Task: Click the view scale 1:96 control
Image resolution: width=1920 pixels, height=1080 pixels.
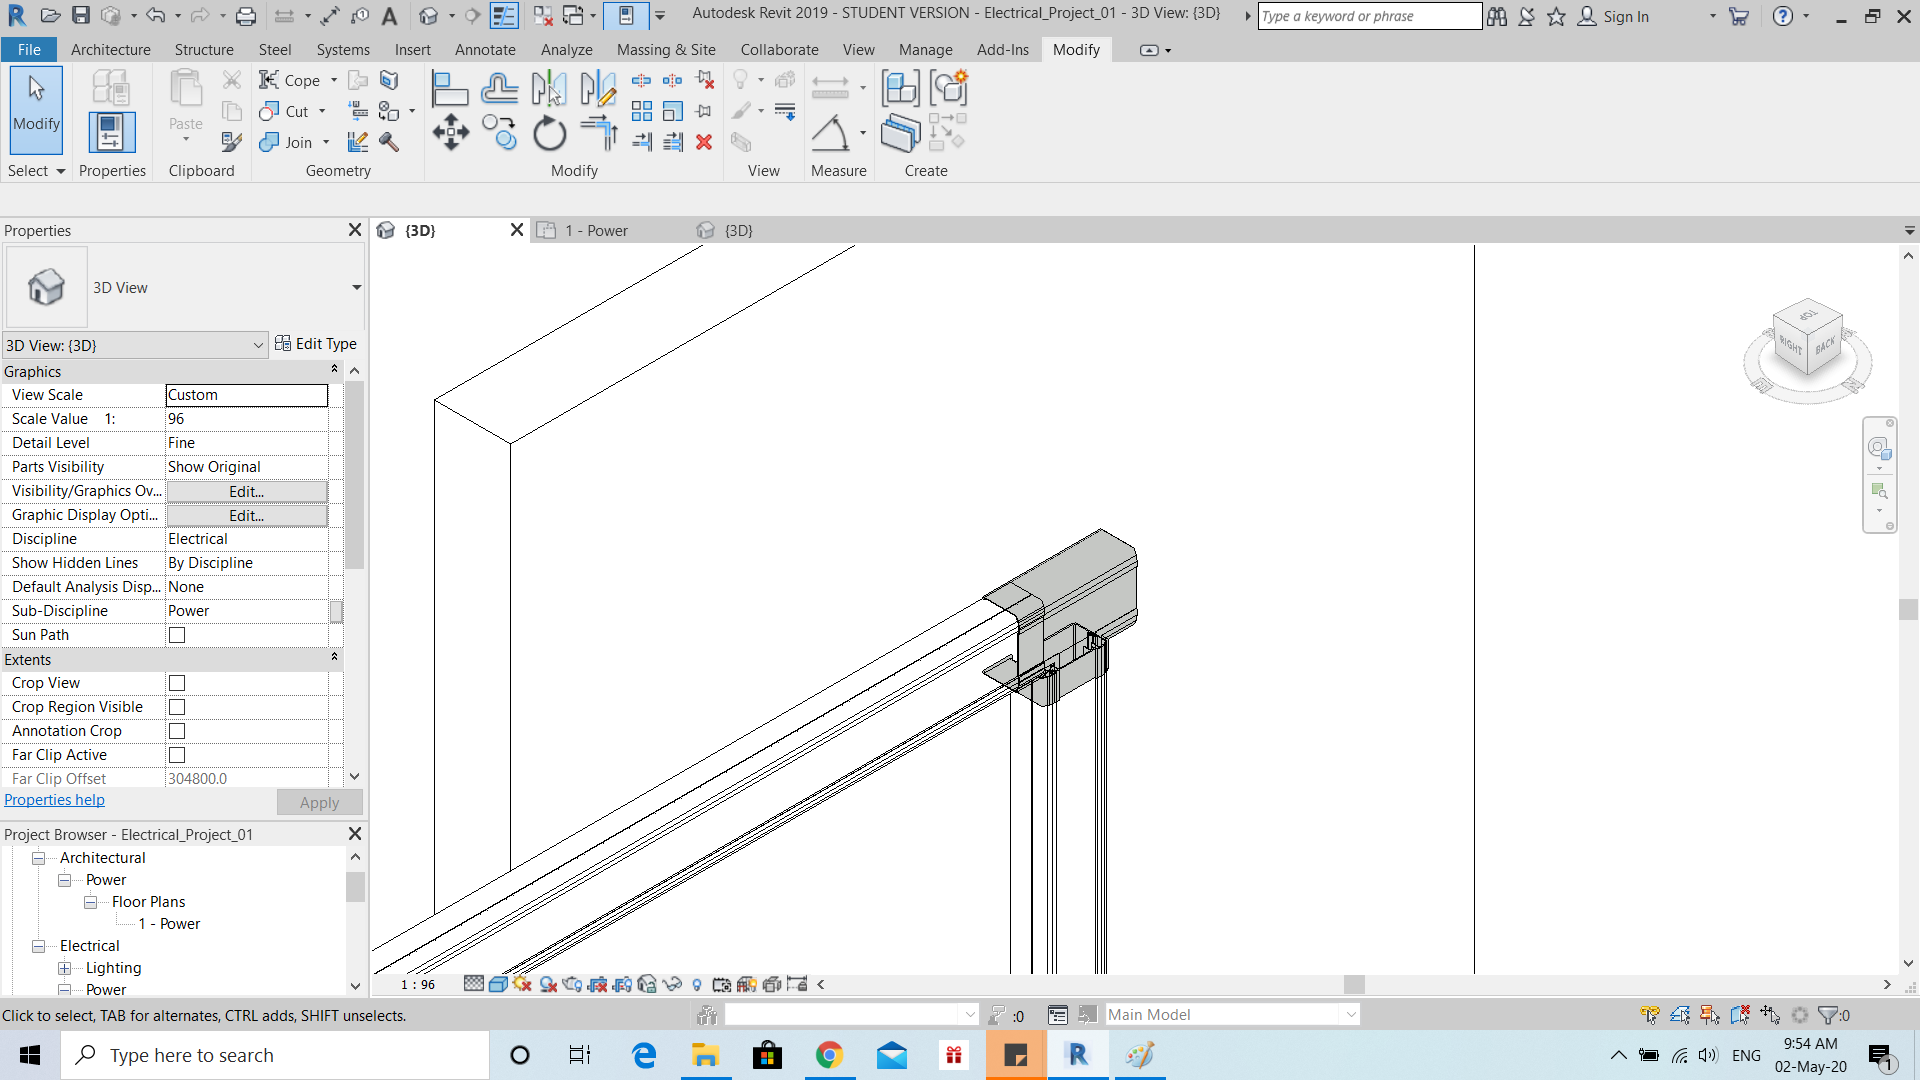Action: pos(417,984)
